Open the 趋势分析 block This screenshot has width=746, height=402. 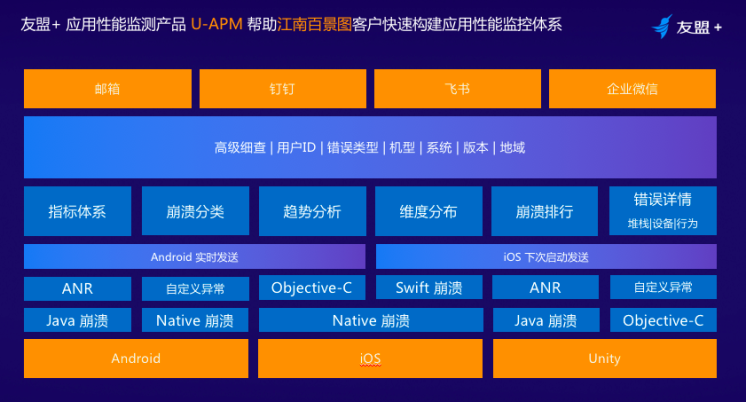(312, 211)
